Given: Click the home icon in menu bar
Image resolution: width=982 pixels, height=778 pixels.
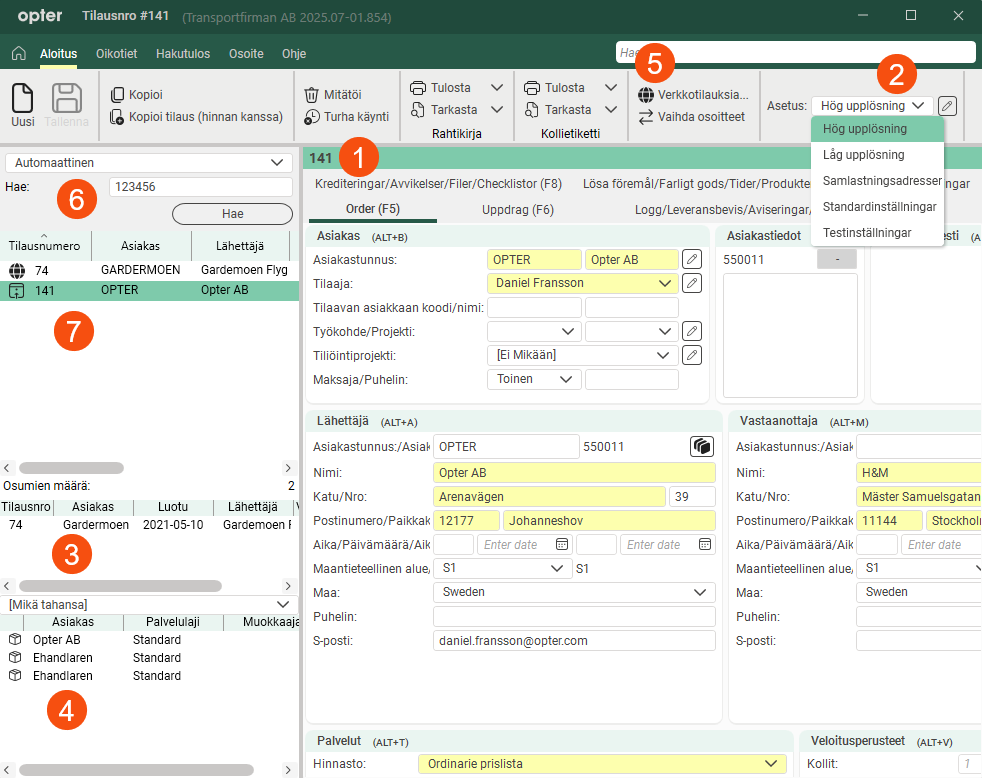Looking at the screenshot, I should pos(18,53).
